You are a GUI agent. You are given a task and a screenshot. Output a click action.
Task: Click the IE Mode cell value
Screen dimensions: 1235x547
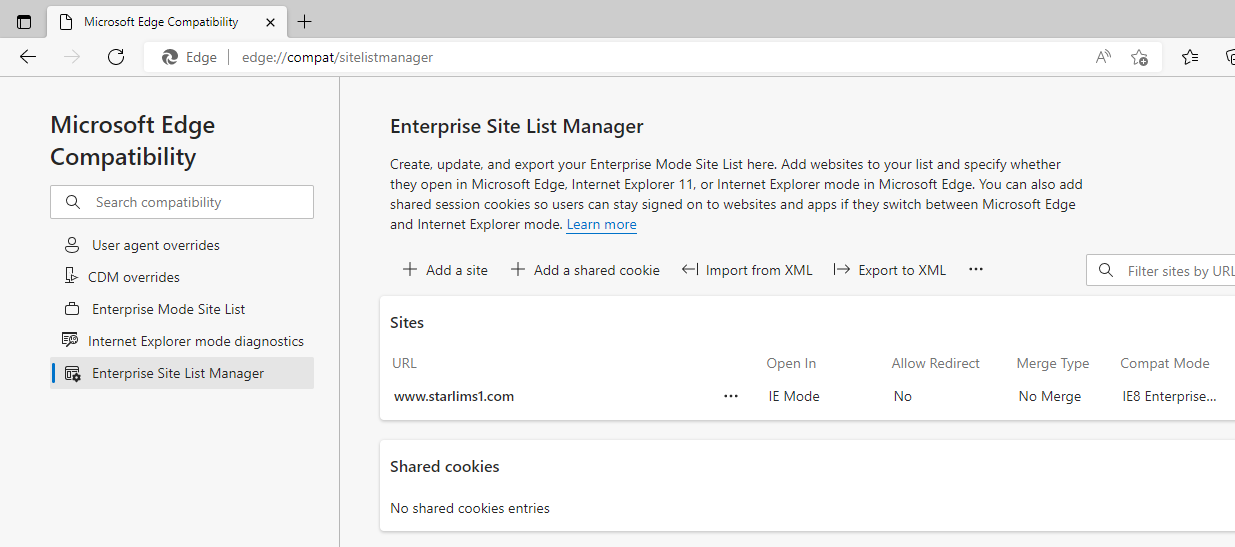point(794,396)
